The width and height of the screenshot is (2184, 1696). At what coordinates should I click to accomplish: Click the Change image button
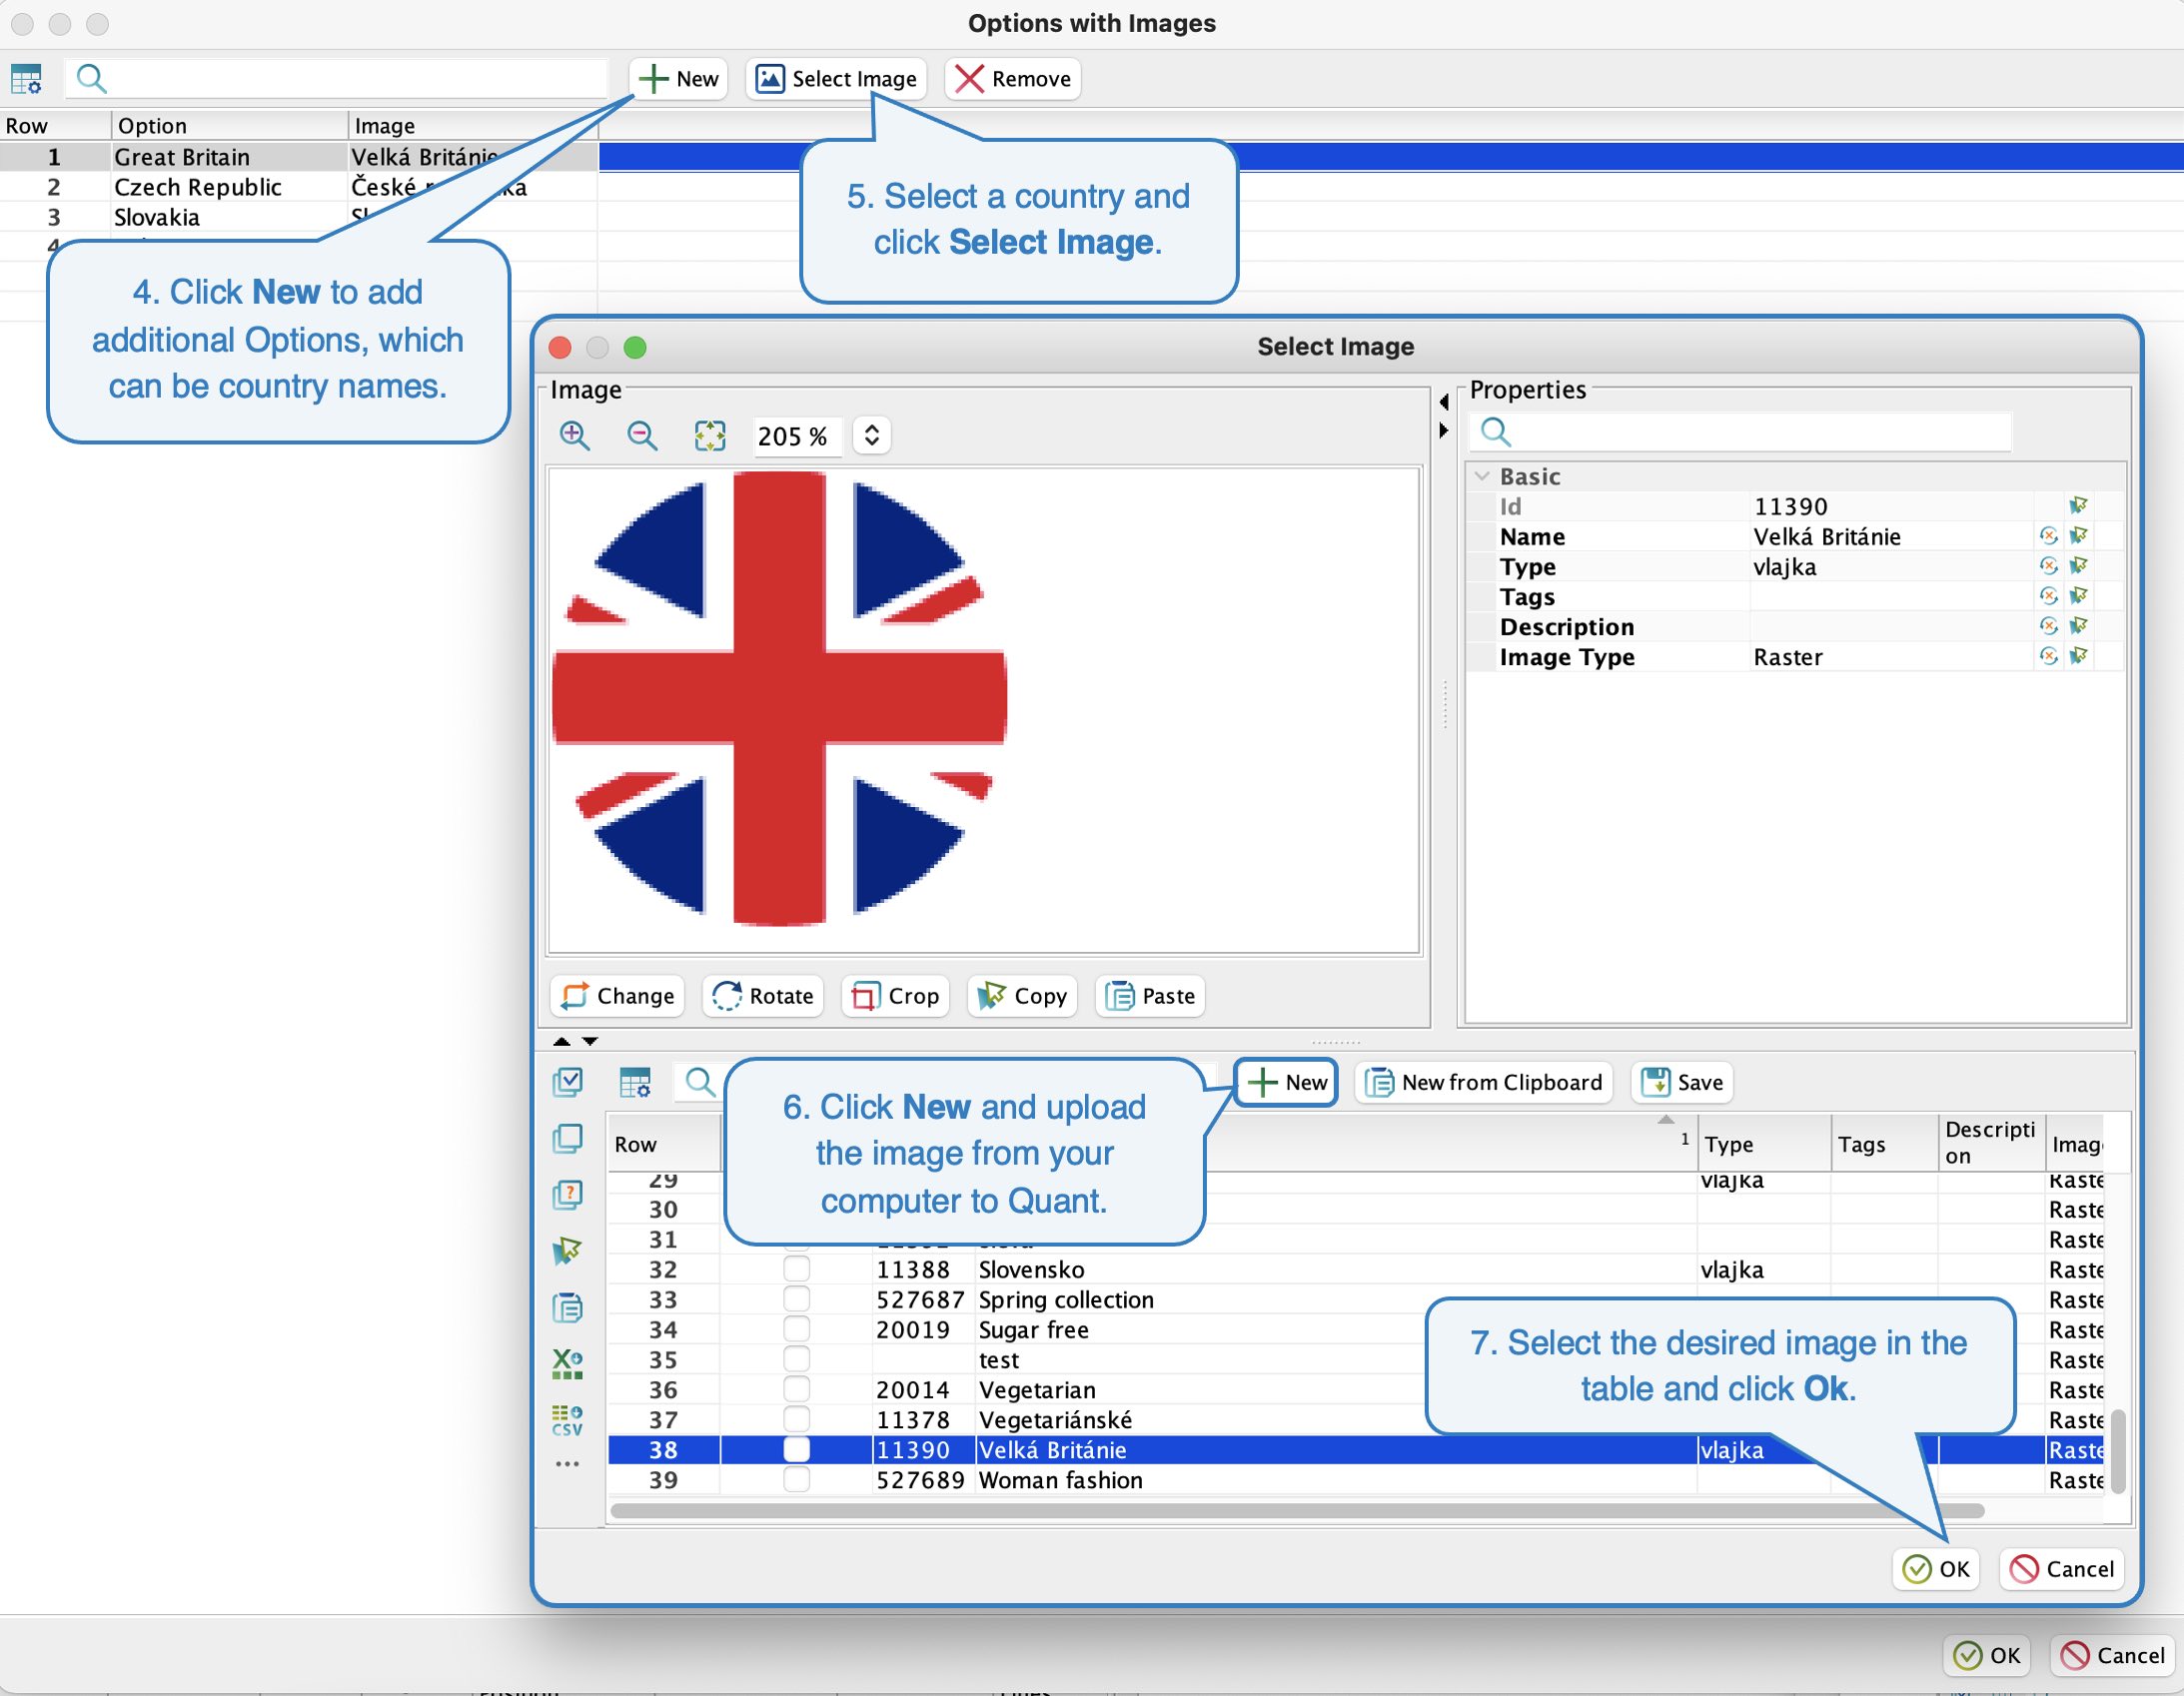618,996
